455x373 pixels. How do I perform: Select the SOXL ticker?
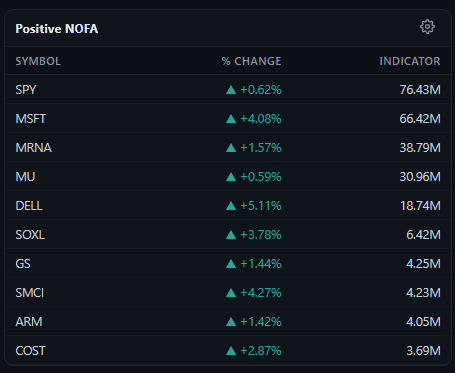click(30, 235)
